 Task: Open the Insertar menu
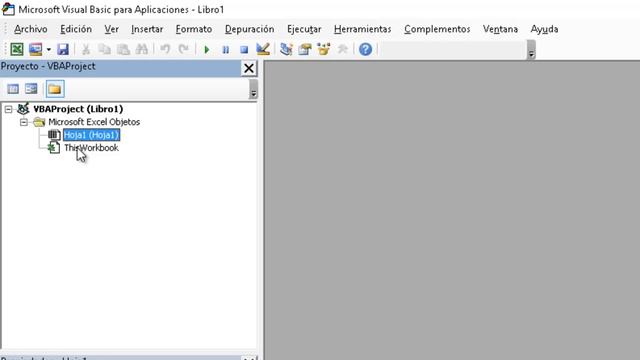[x=147, y=29]
